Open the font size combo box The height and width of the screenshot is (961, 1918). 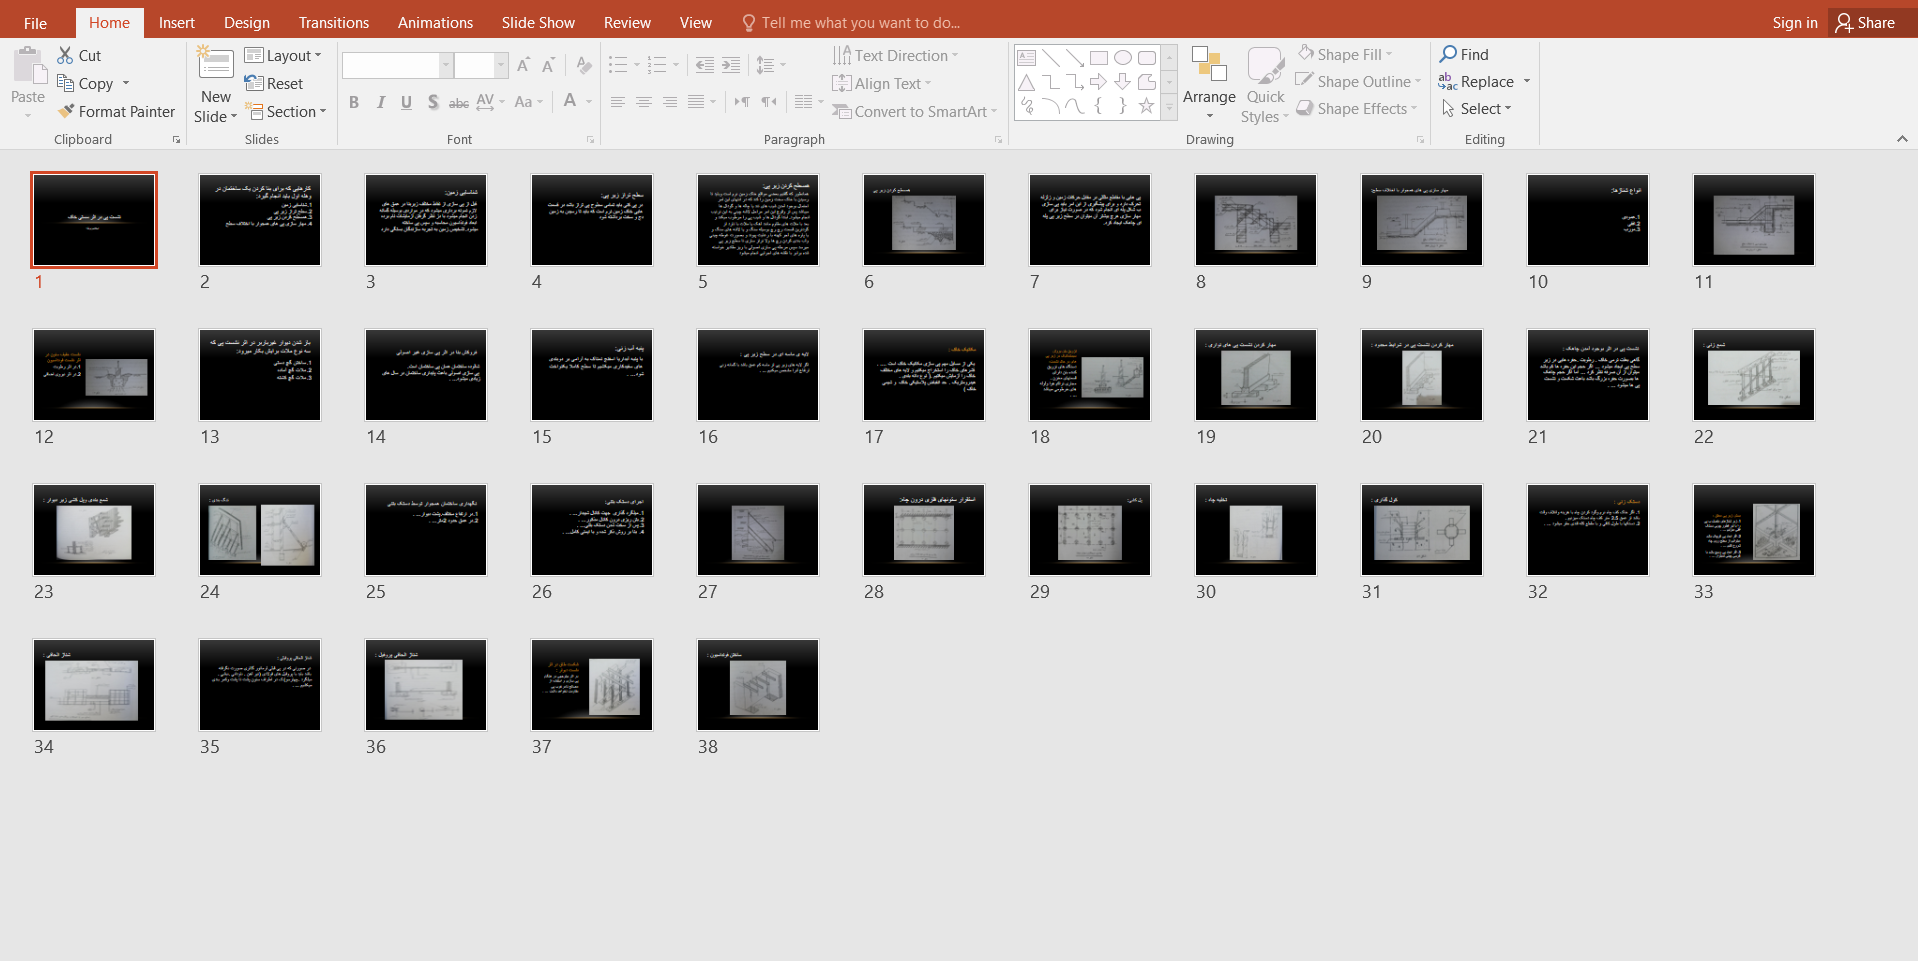(x=481, y=65)
